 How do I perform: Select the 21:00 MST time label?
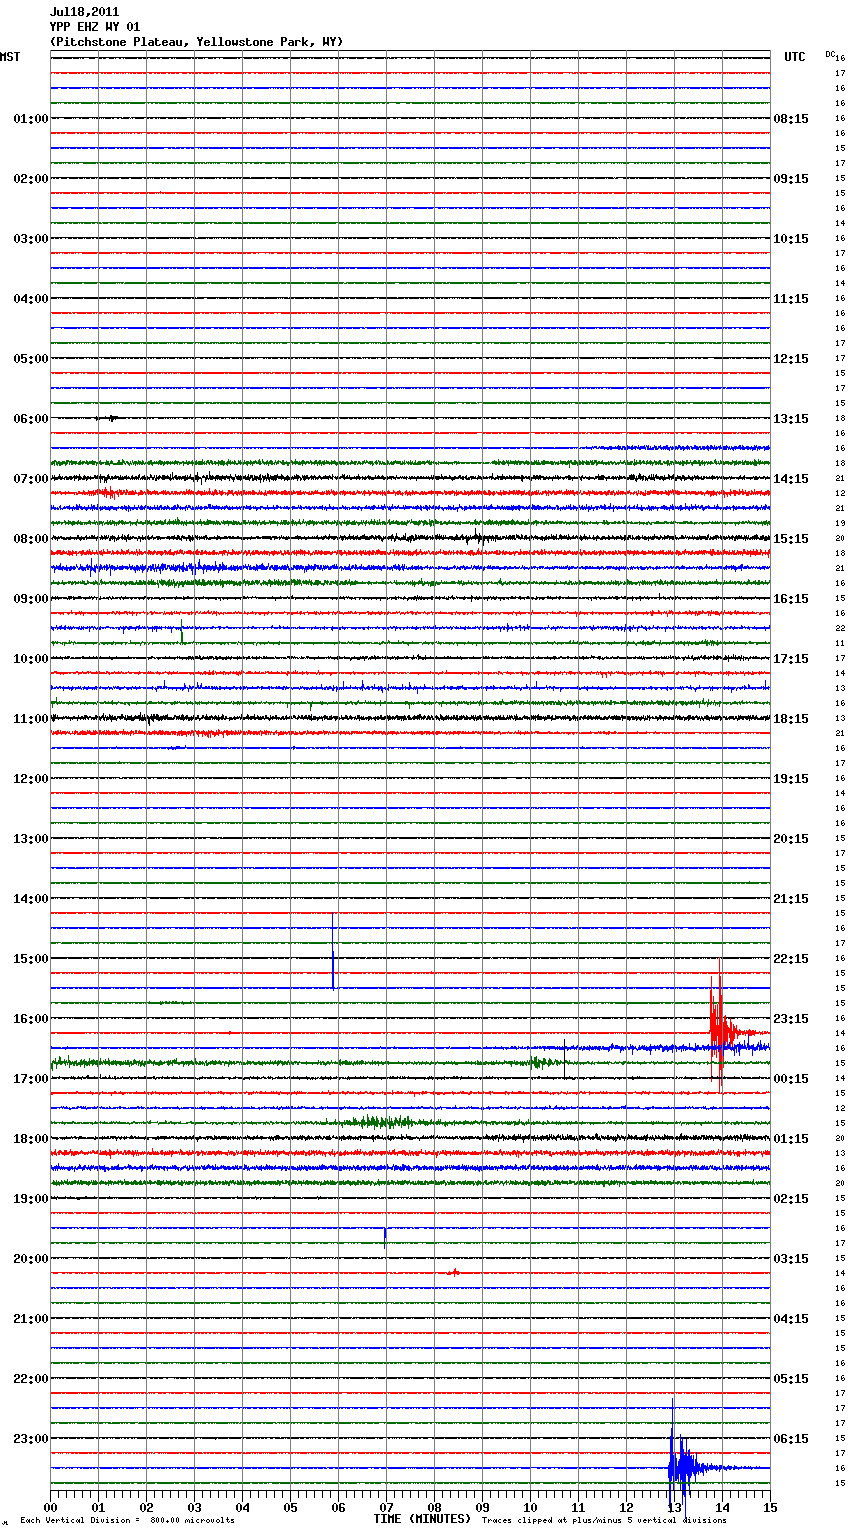point(30,1319)
